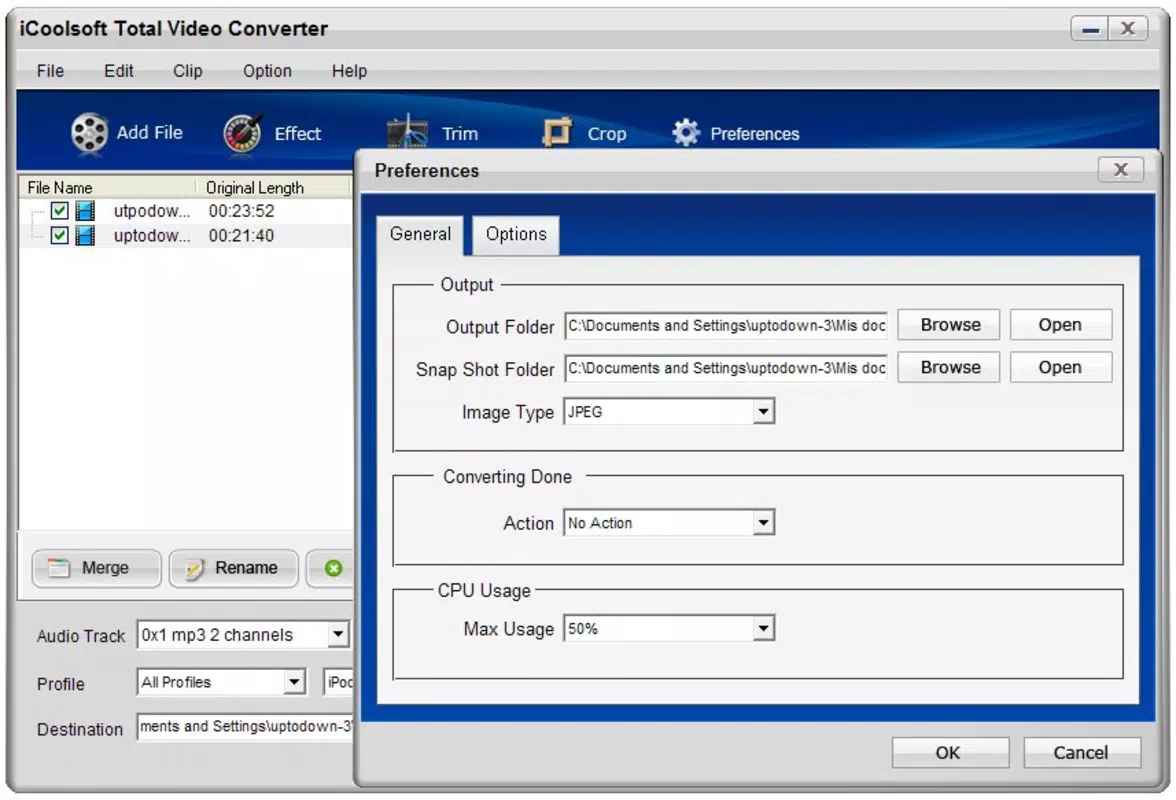Uncheck the uptodow... file checkbox

tap(59, 235)
